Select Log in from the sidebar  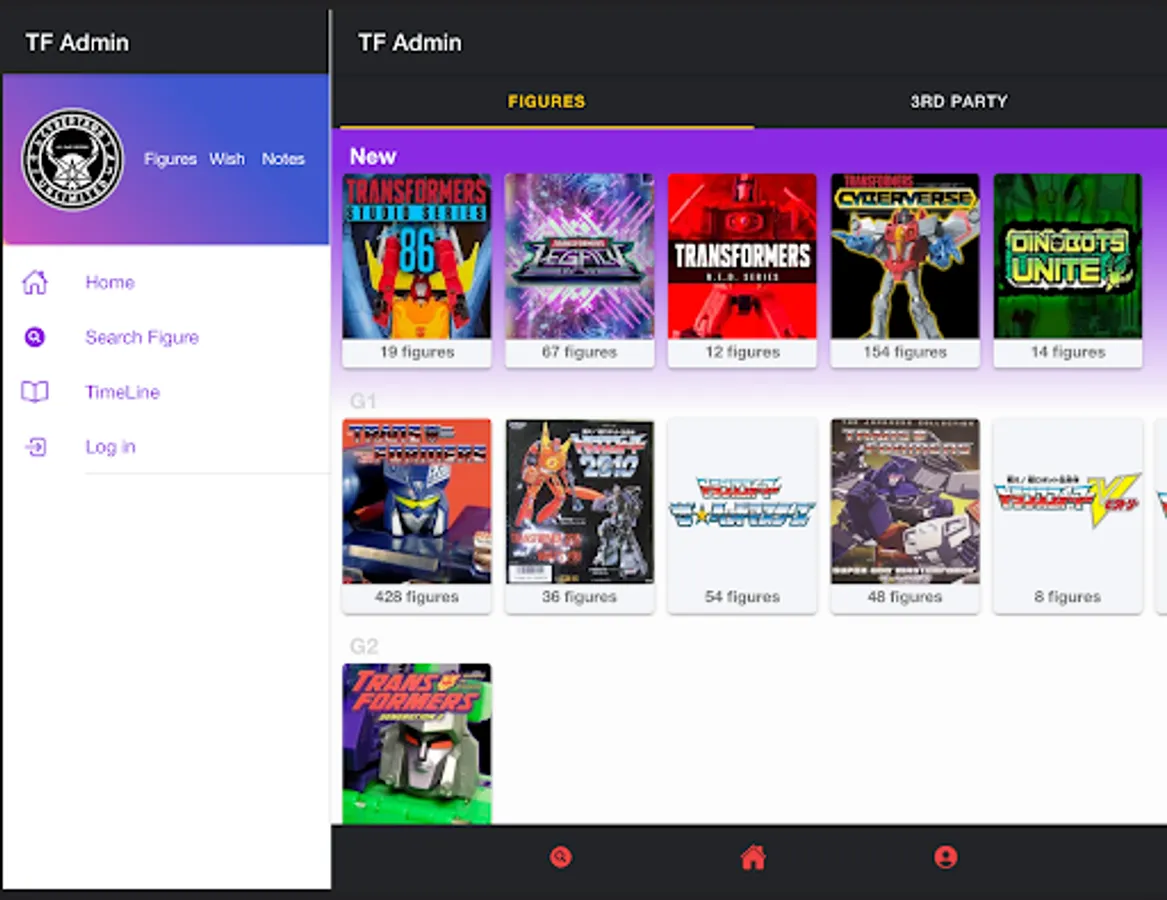coord(110,447)
